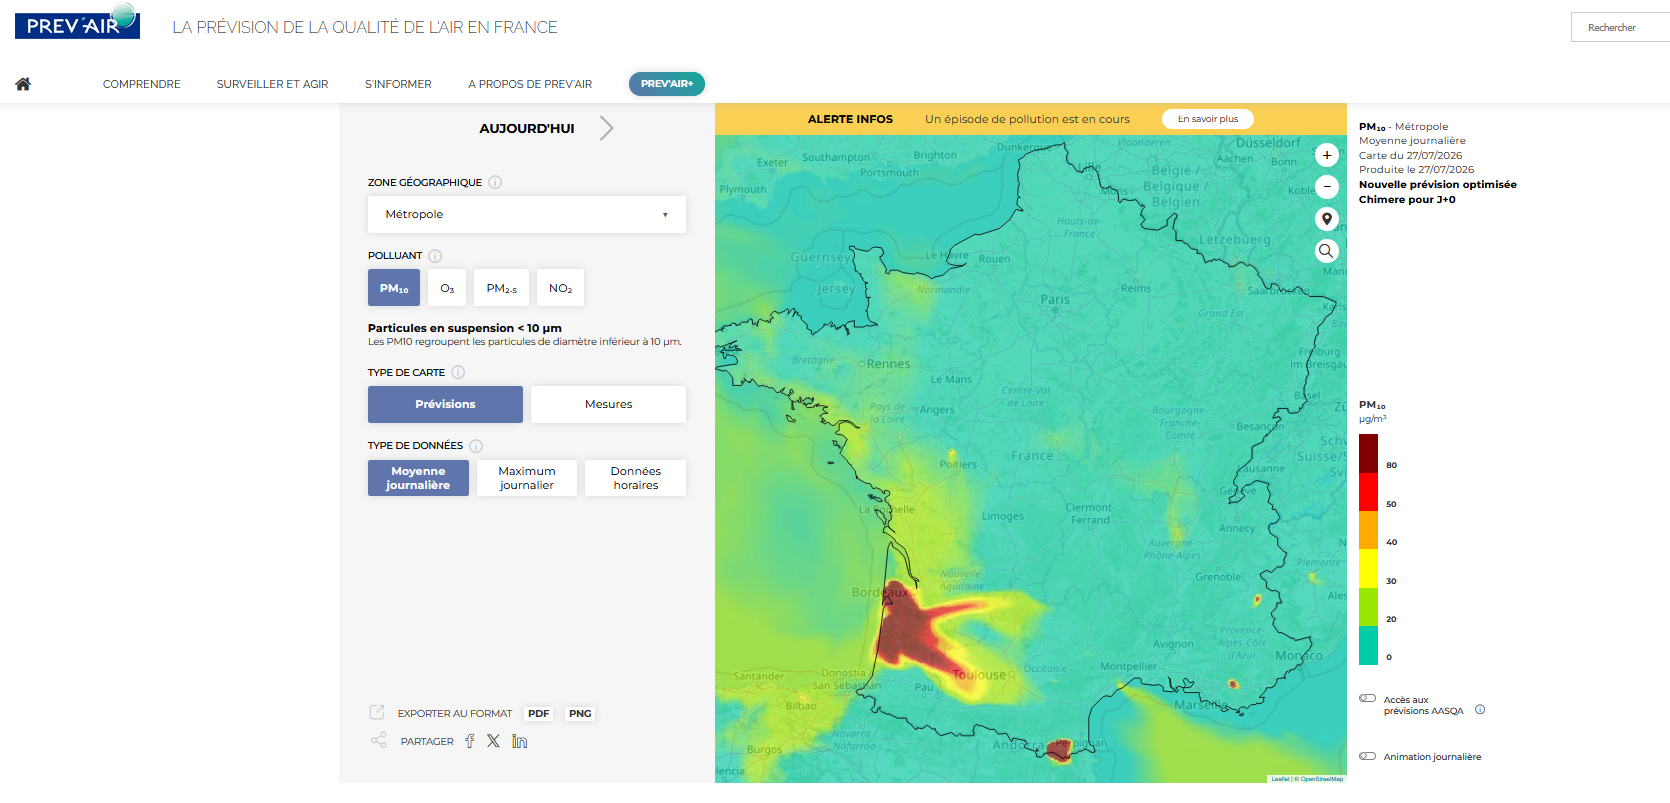Switch map type to Mesures
The width and height of the screenshot is (1670, 803).
click(x=608, y=404)
